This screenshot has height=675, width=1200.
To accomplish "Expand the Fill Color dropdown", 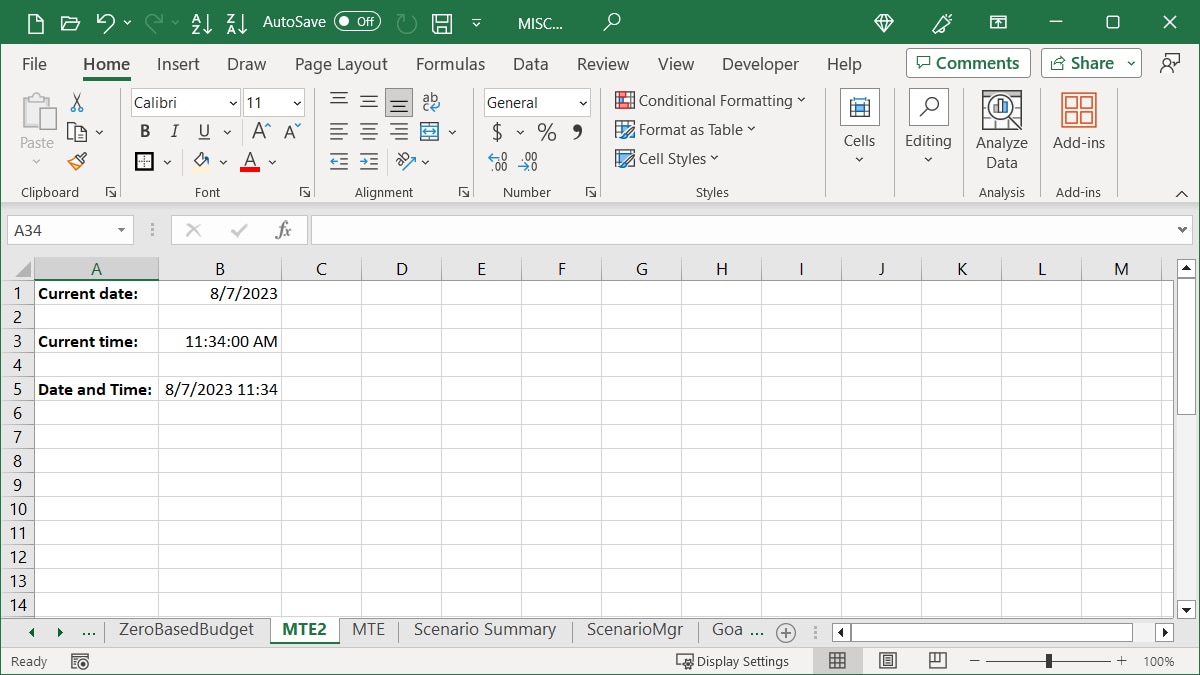I will (x=224, y=161).
